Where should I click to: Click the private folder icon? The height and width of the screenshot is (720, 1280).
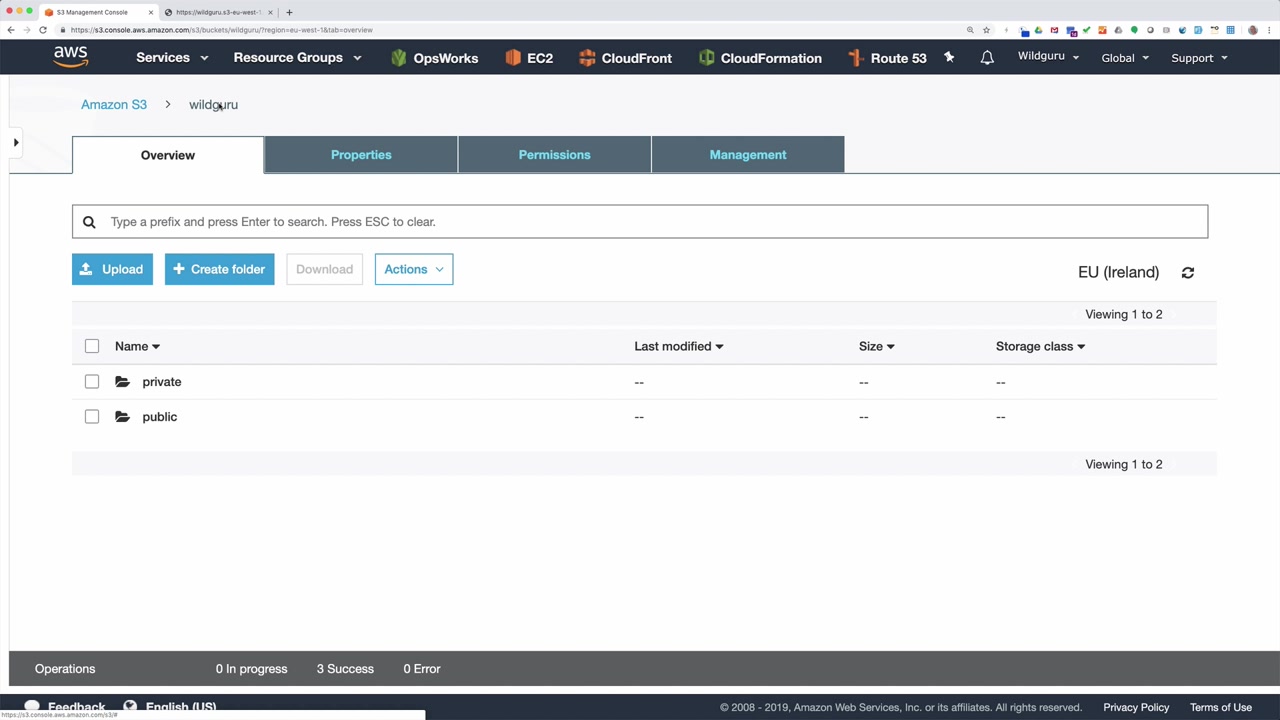pyautogui.click(x=122, y=382)
